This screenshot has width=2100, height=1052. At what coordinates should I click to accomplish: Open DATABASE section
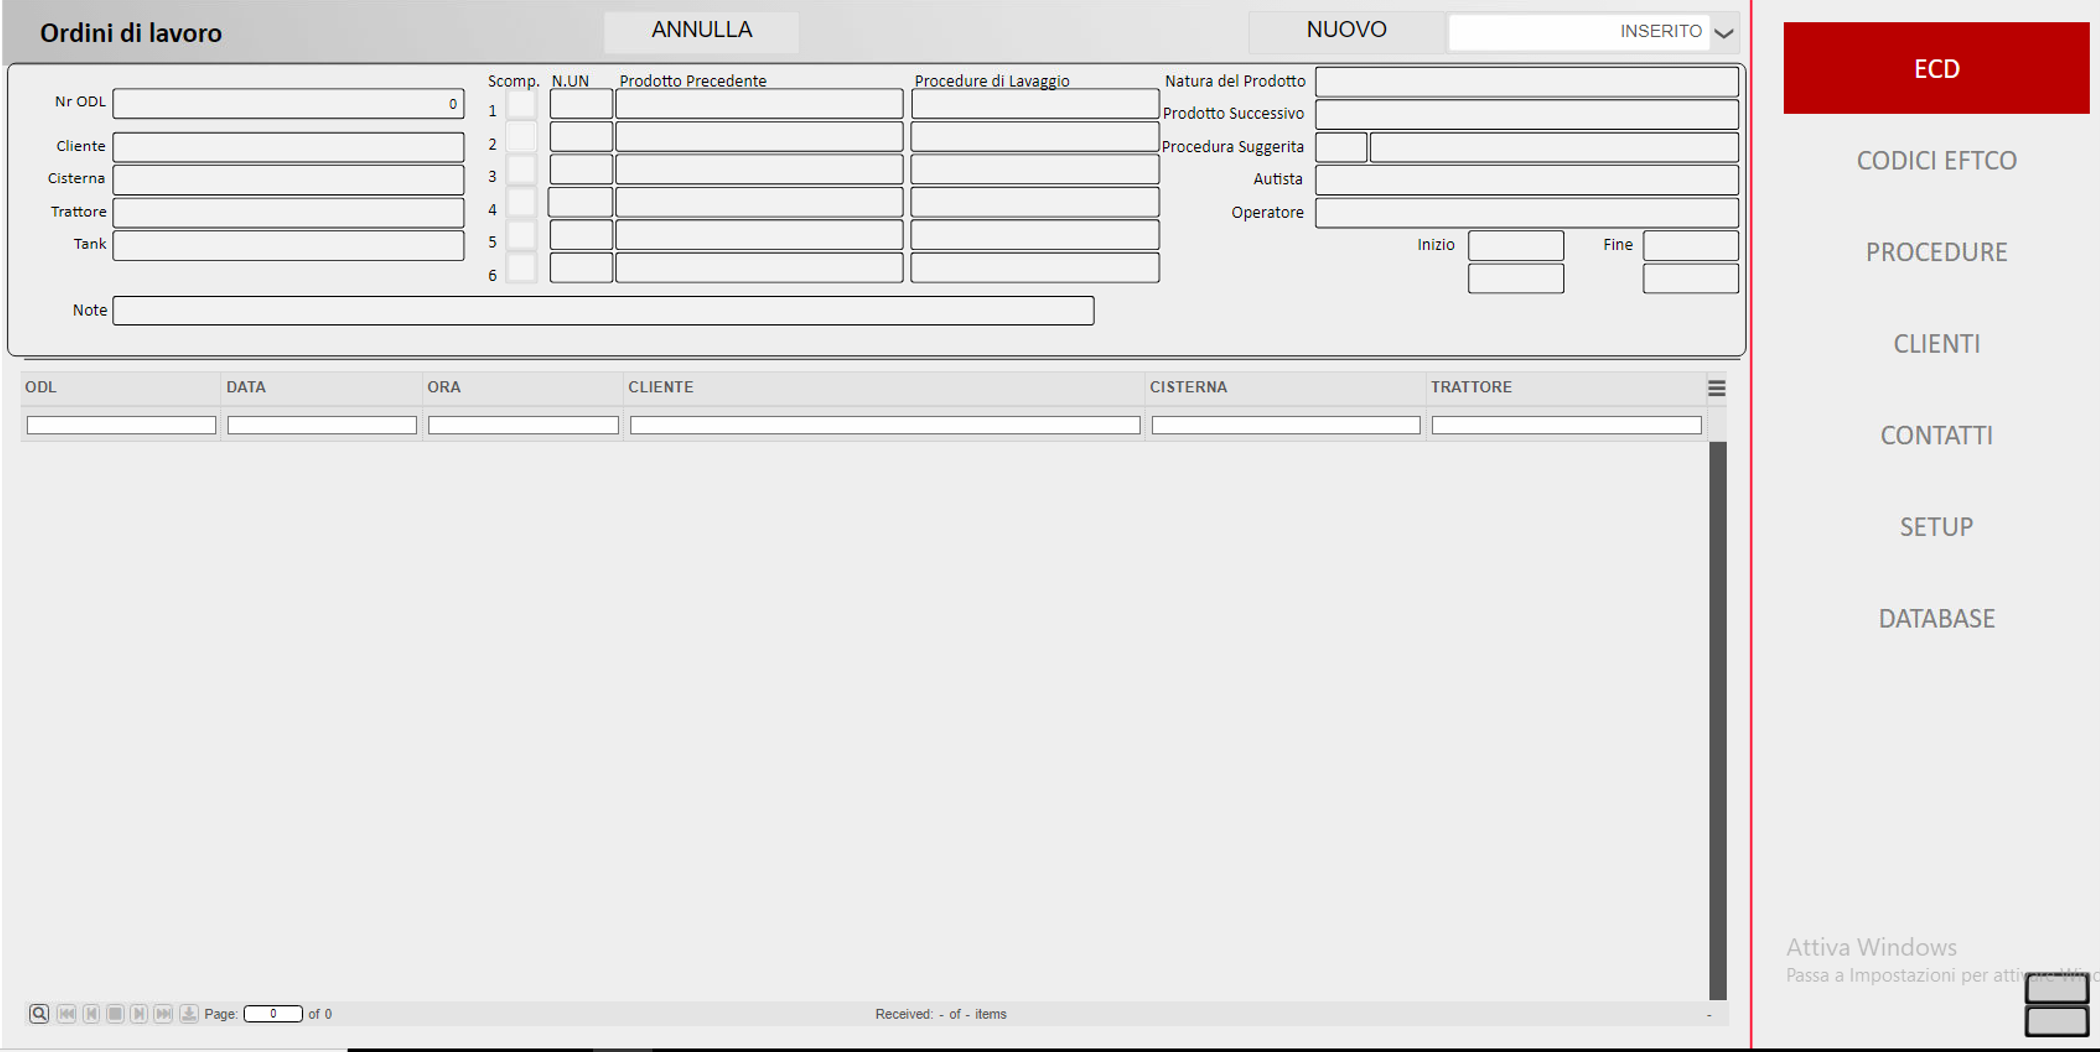pyautogui.click(x=1936, y=618)
